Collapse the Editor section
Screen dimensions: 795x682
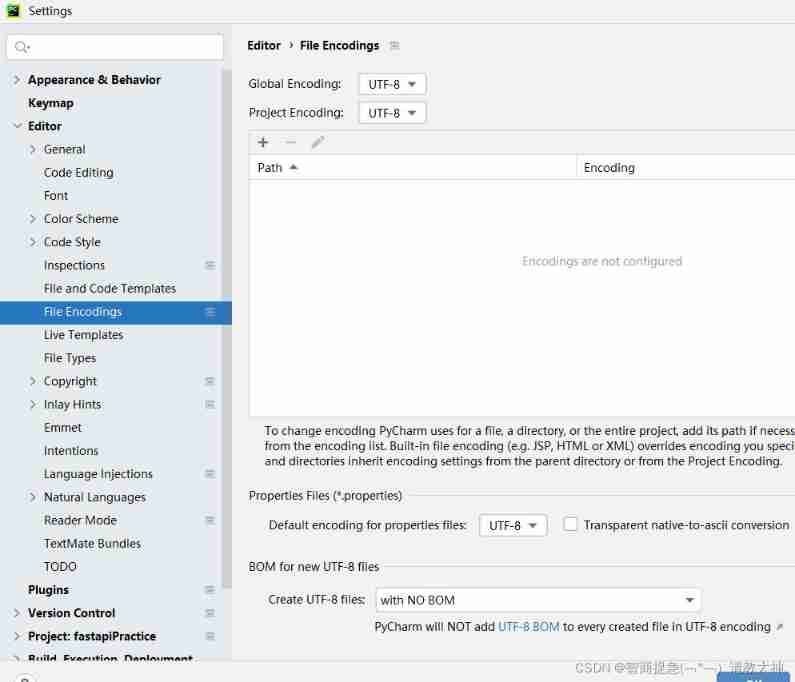18,126
